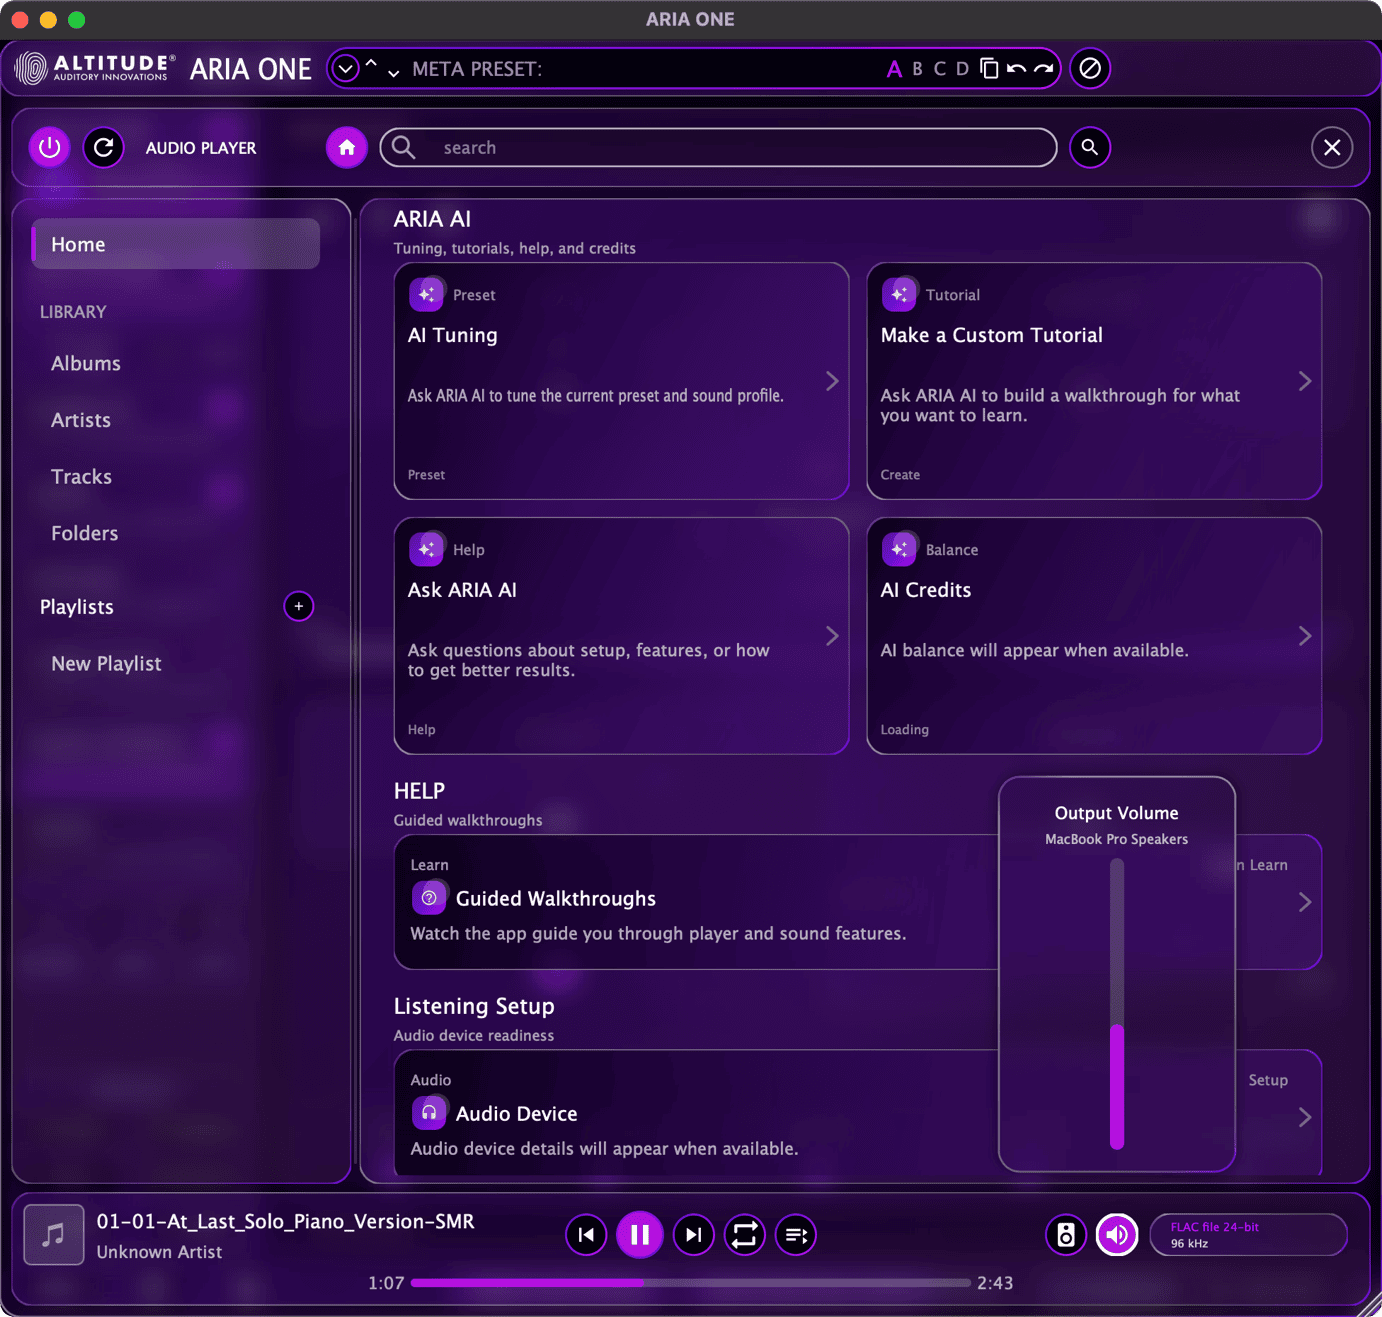Open Folders in the library

(x=85, y=533)
